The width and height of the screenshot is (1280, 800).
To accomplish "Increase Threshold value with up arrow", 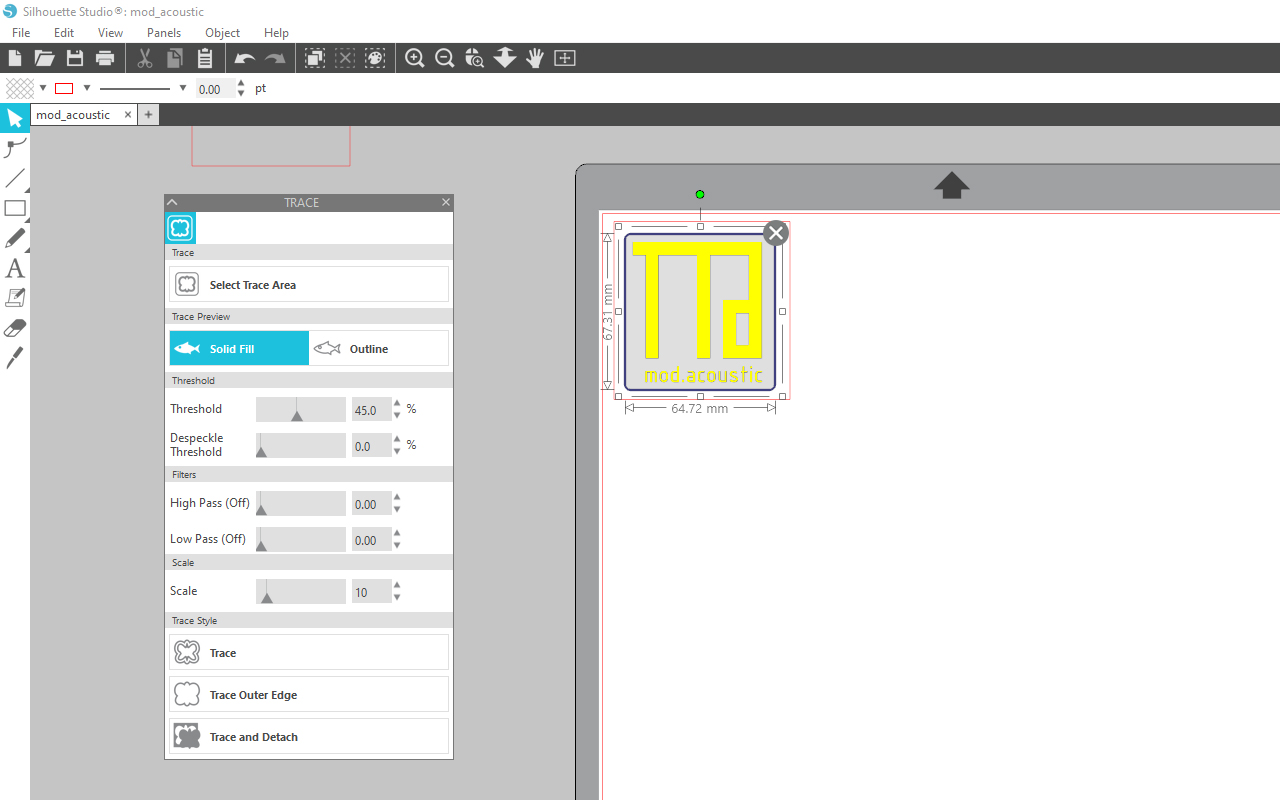I will click(398, 404).
